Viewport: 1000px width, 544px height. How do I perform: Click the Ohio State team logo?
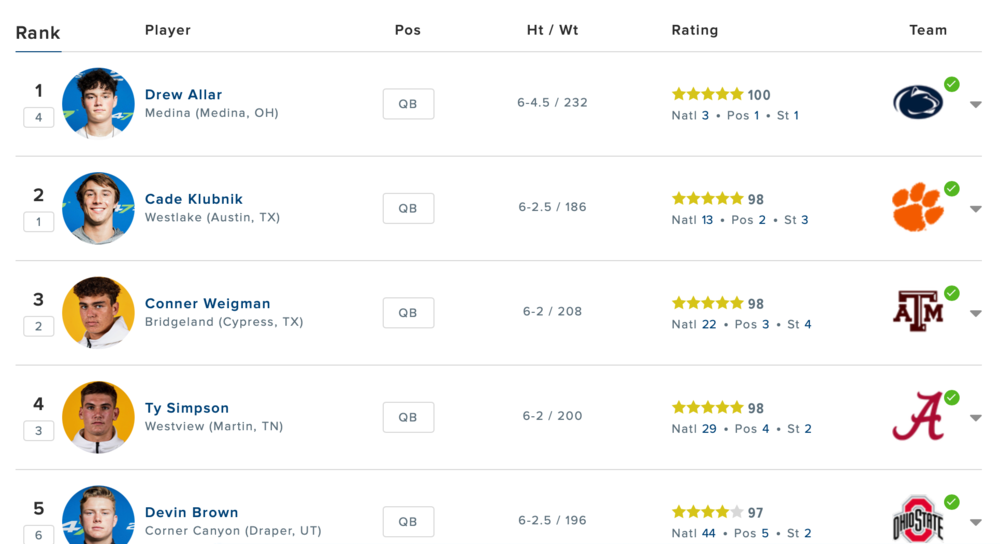(917, 520)
